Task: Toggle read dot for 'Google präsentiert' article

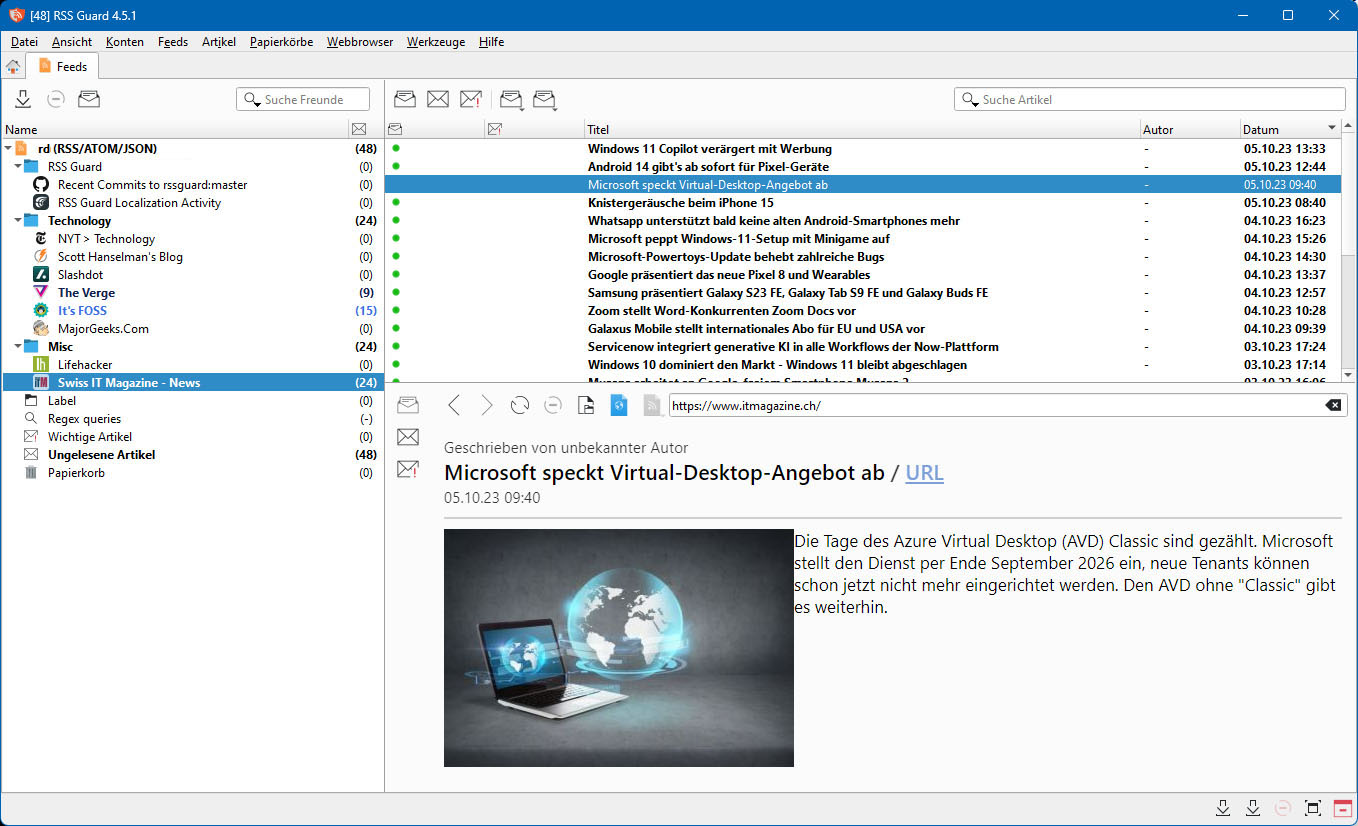Action: pyautogui.click(x=396, y=274)
